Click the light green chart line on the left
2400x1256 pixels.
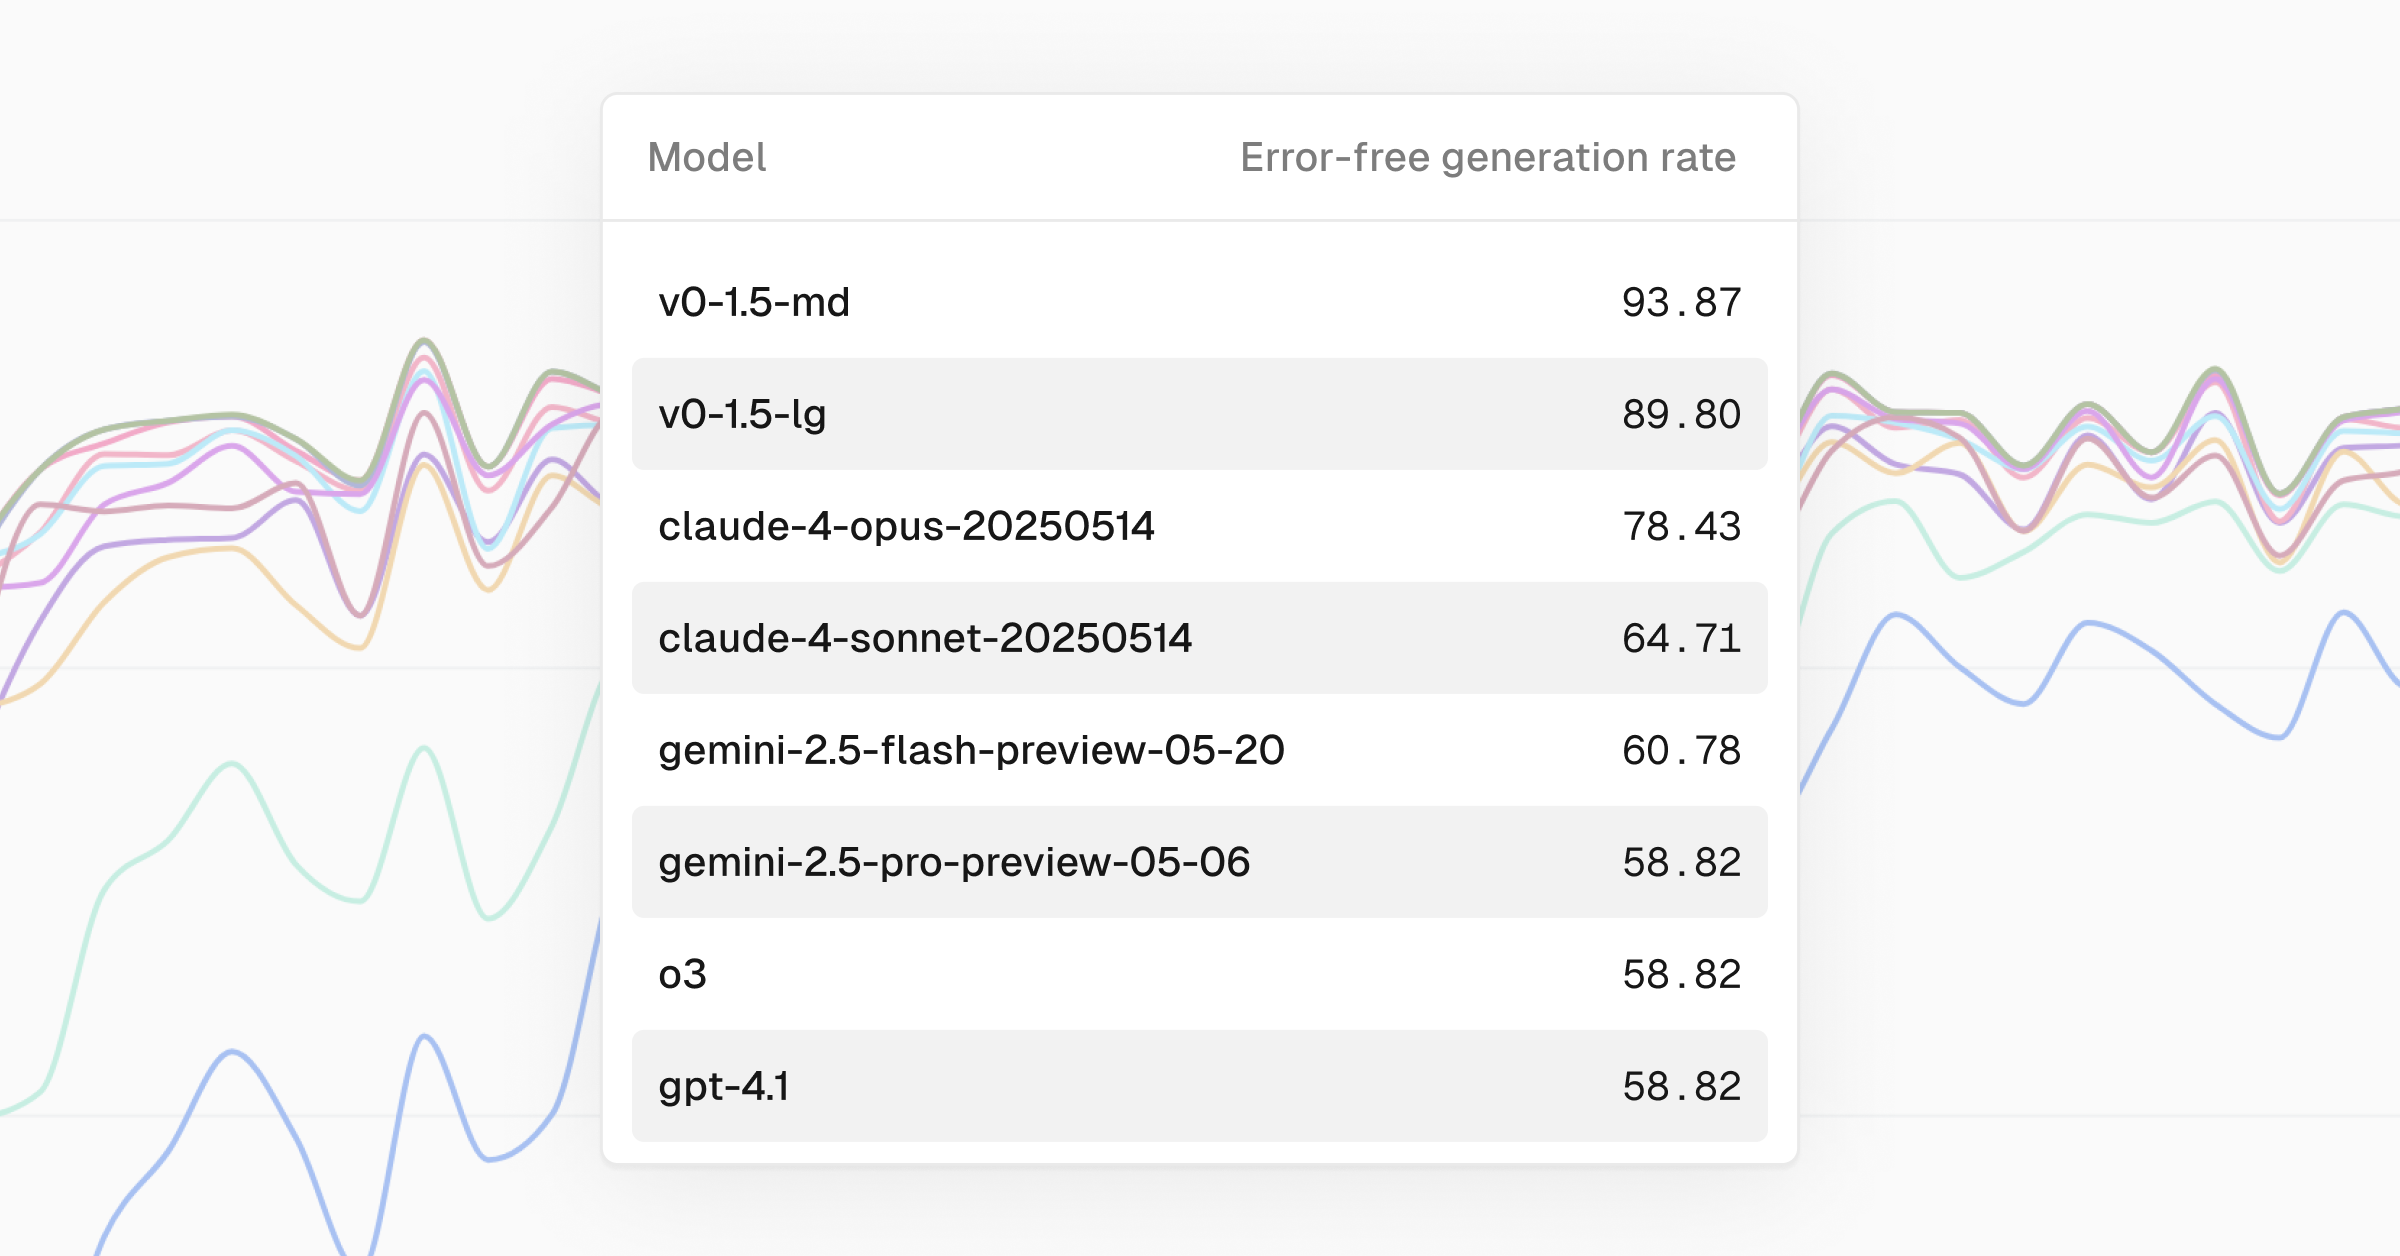[231, 765]
